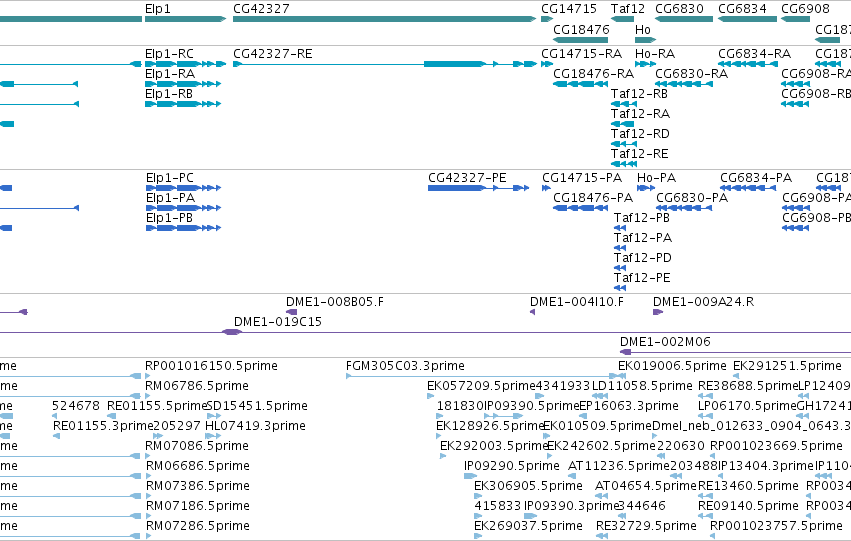The image size is (851, 541).
Task: Select the CG42327-RE transcript label
Action: [x=272, y=54]
